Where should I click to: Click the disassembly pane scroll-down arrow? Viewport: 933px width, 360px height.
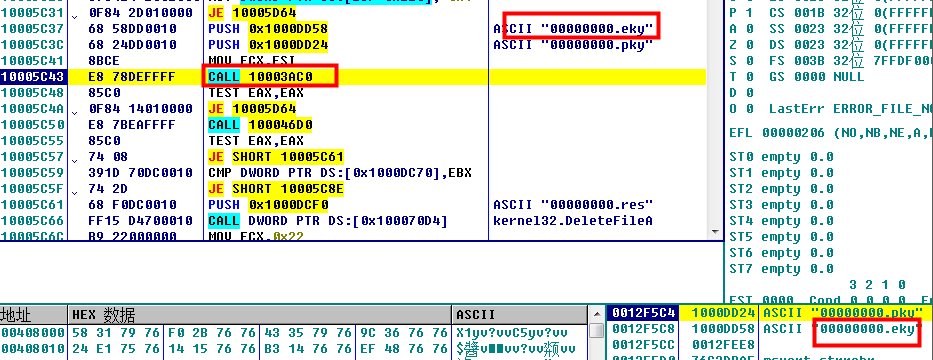coord(715,231)
